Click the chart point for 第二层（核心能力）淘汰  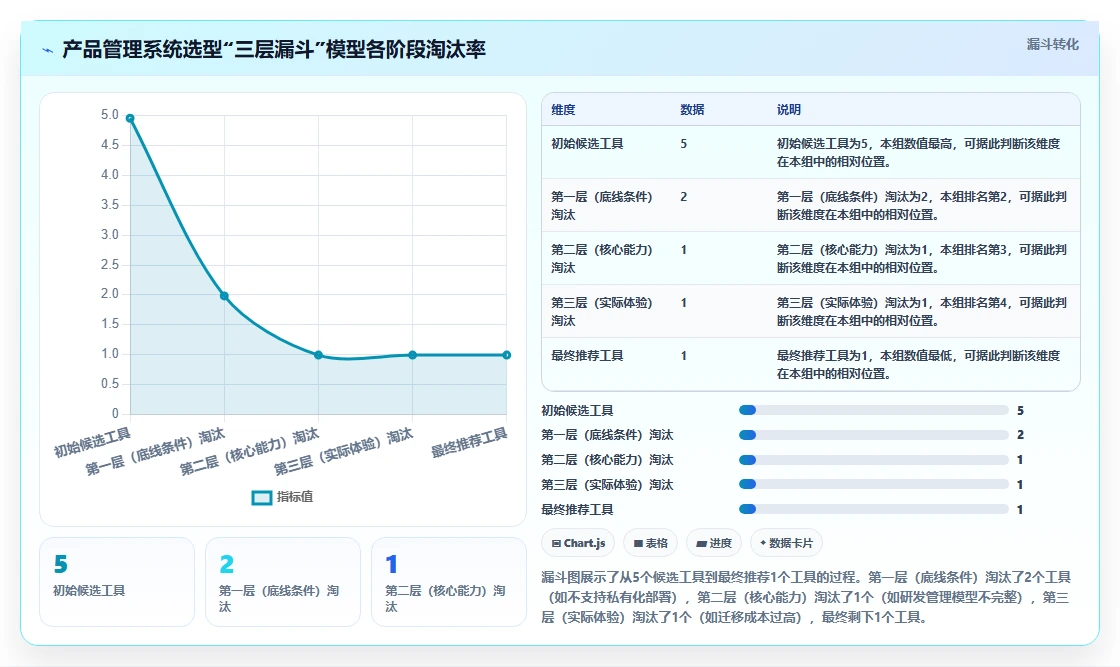[x=319, y=355]
